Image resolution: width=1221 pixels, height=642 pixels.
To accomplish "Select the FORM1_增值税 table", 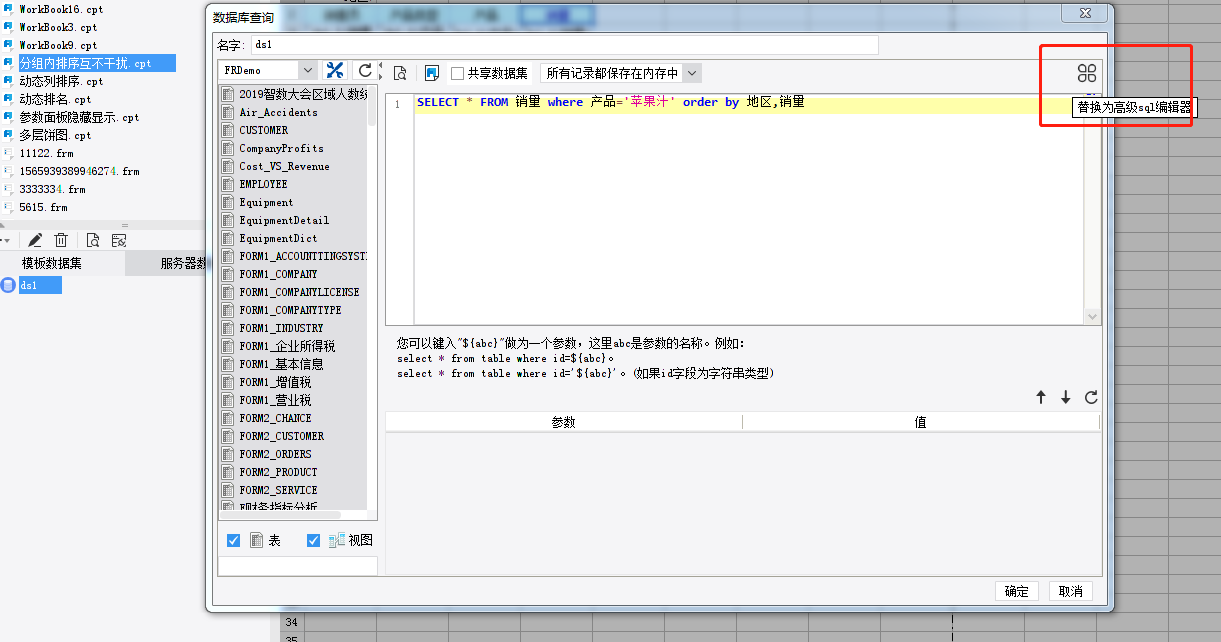I will 275,382.
